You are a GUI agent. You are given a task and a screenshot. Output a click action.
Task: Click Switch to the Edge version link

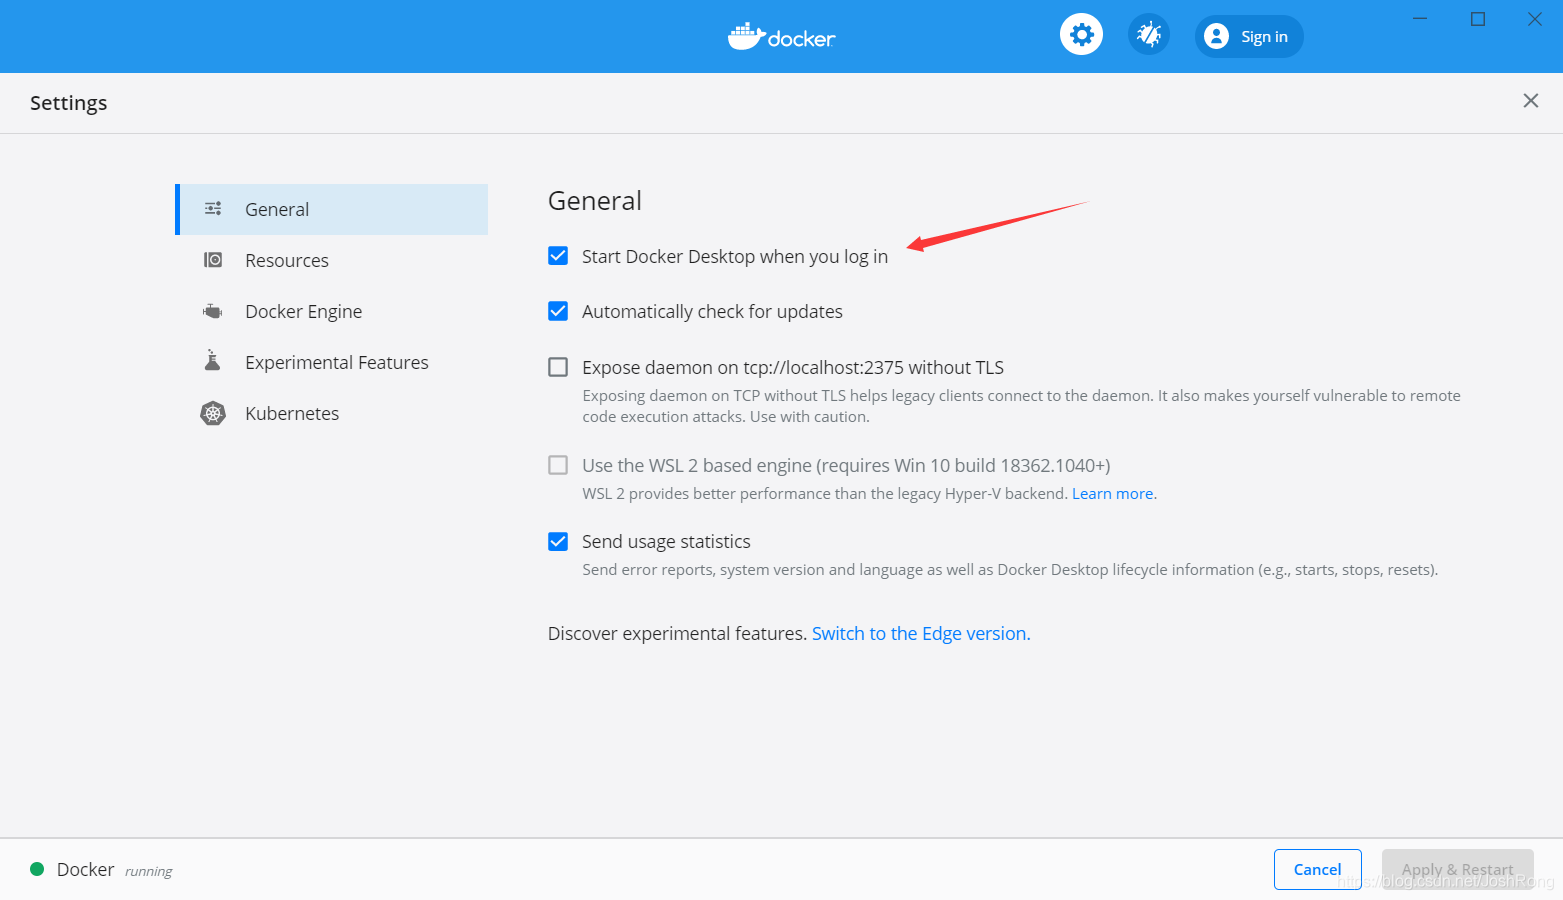click(x=921, y=633)
